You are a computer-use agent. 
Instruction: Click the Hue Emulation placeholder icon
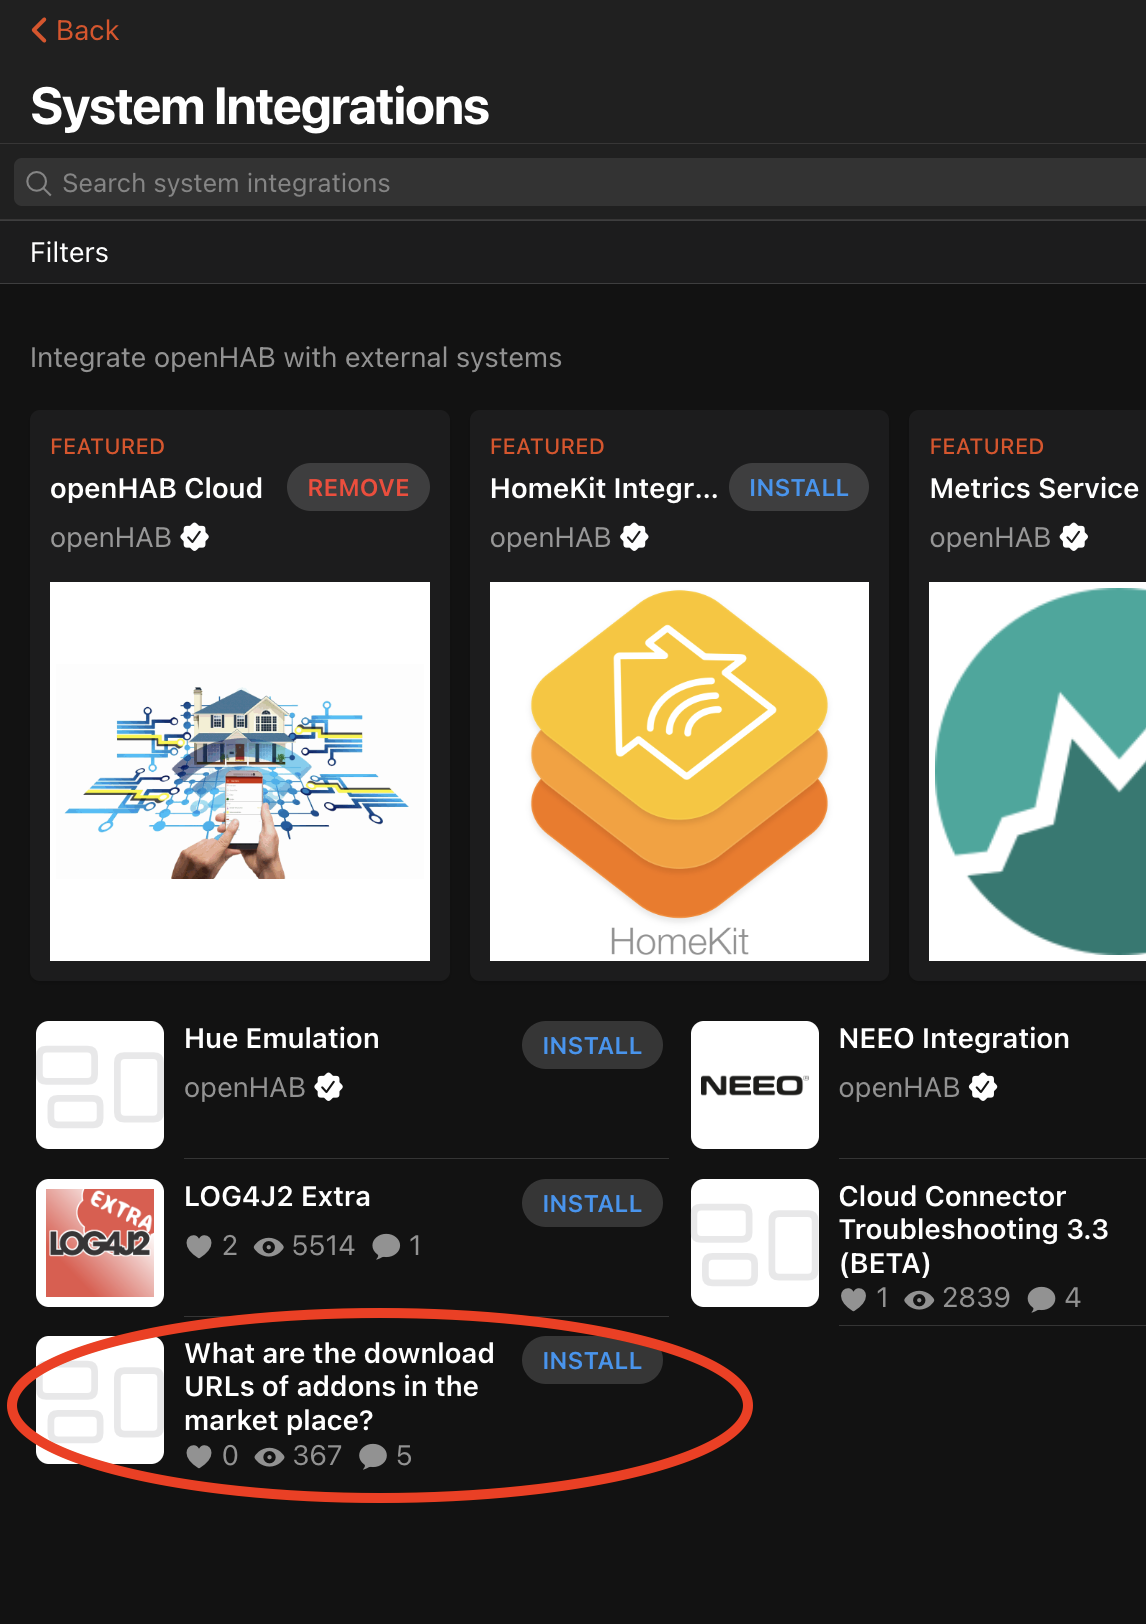(x=100, y=1085)
